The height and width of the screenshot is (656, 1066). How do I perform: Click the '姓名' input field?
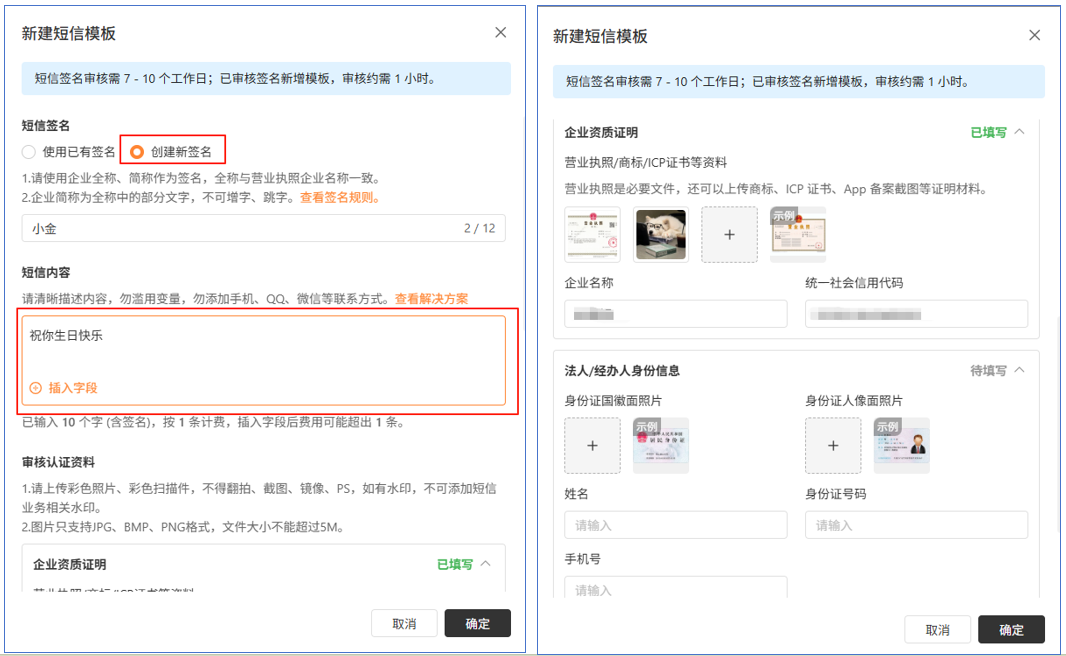pos(676,525)
